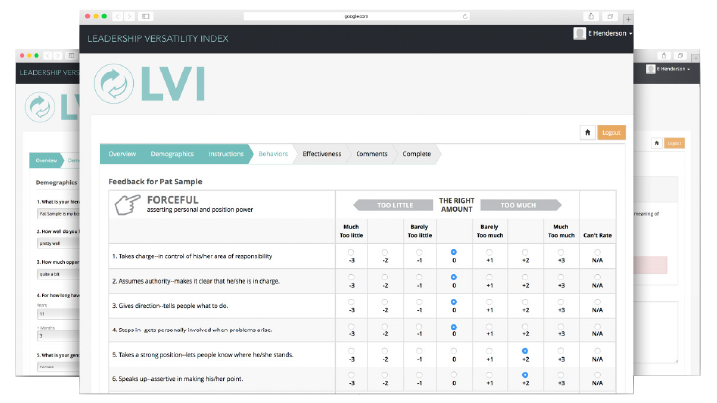Click the home icon in right background window
This screenshot has width=717, height=403.
pos(657,143)
